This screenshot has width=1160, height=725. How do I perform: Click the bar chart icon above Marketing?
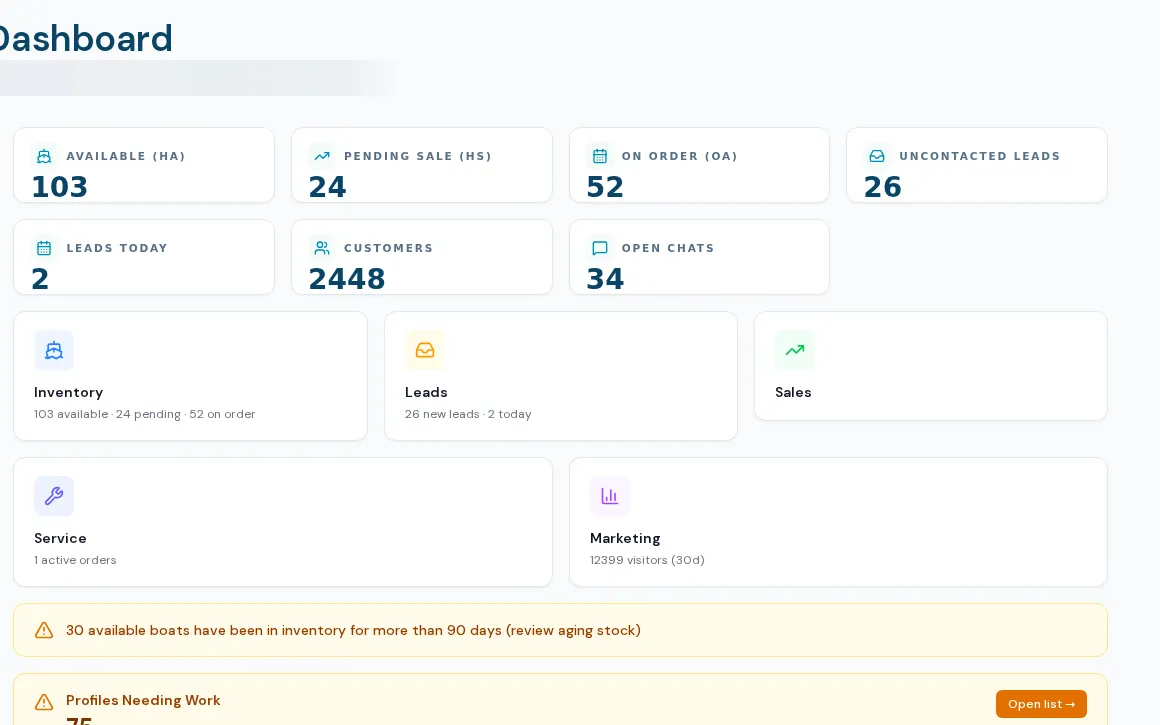(610, 496)
